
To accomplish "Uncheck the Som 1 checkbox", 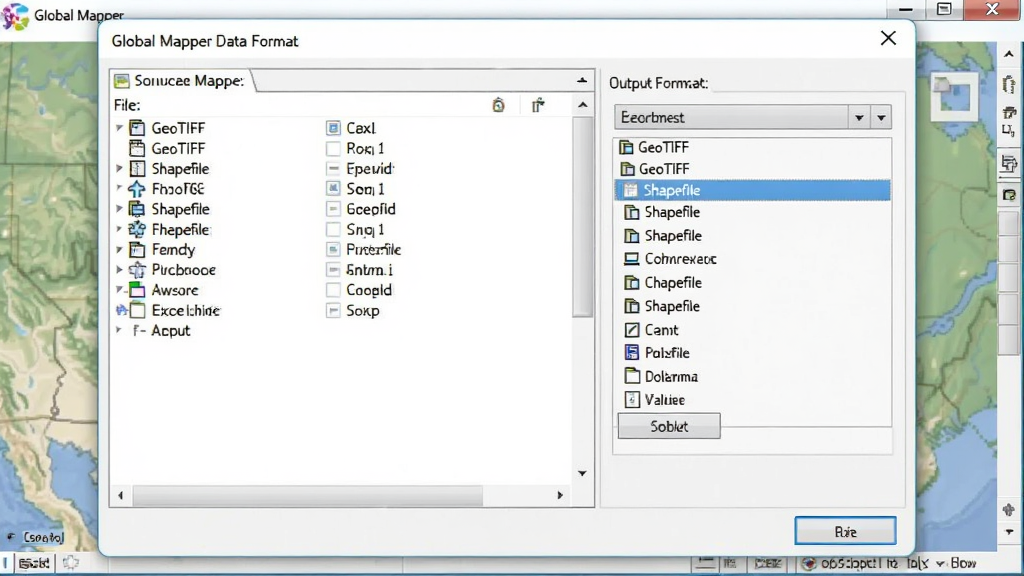I will coord(333,189).
